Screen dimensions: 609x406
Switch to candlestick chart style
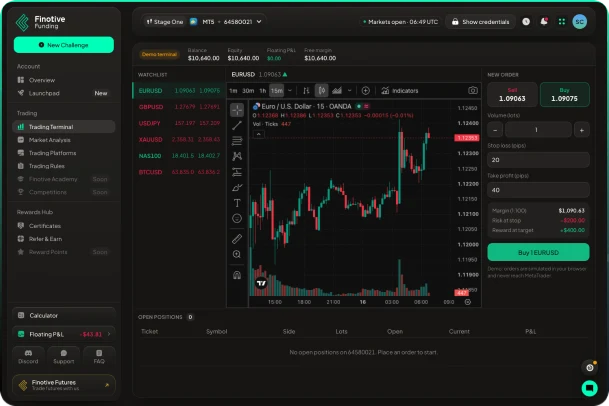[x=322, y=91]
